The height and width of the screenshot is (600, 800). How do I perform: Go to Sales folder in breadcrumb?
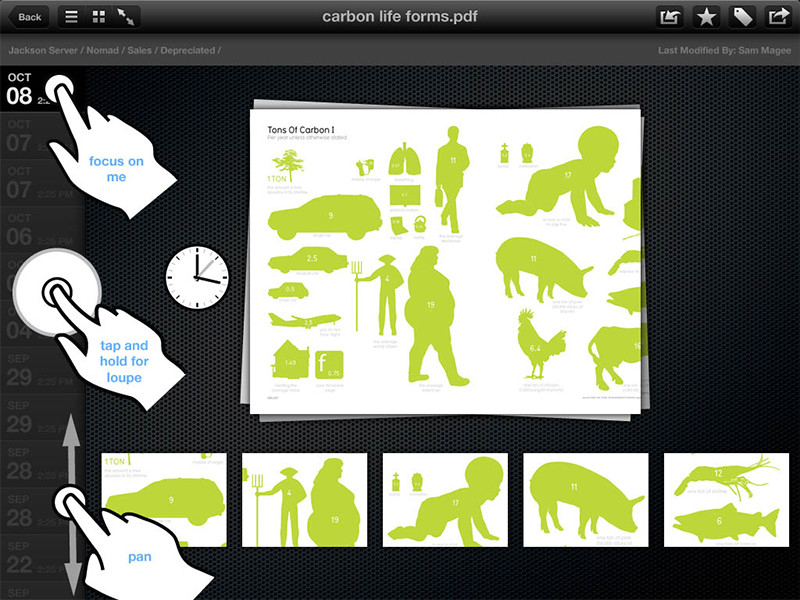pyautogui.click(x=142, y=50)
